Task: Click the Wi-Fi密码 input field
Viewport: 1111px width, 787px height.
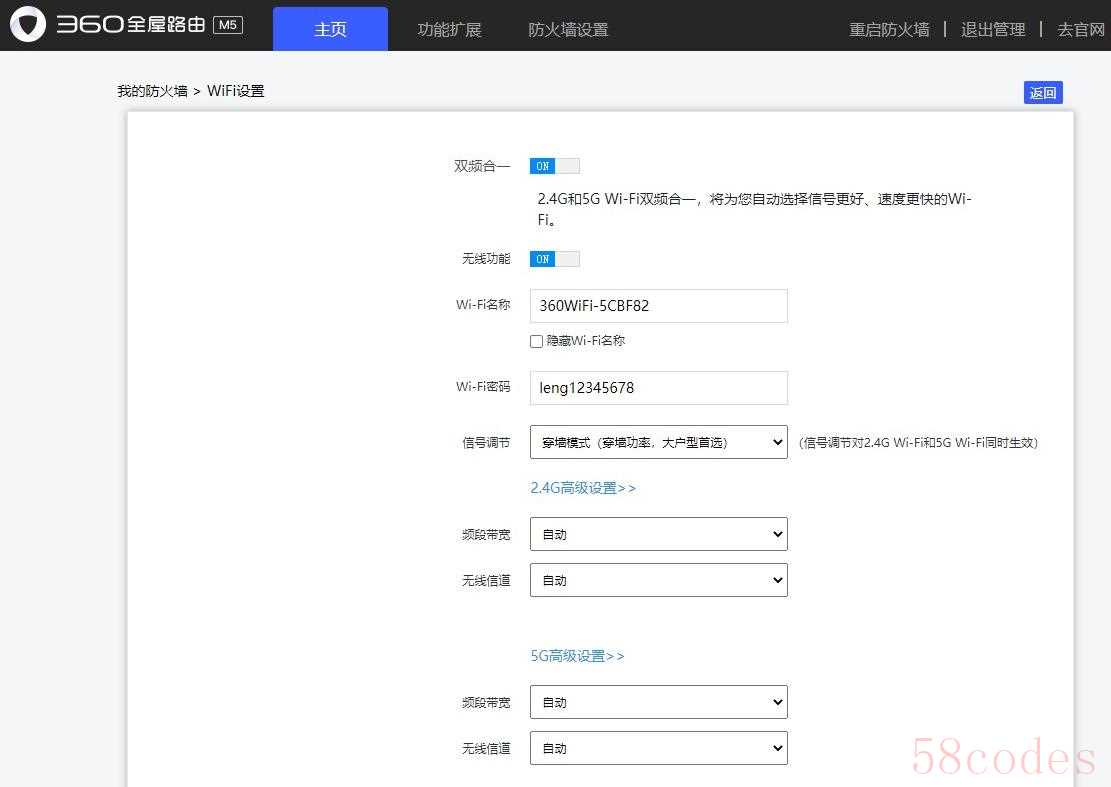Action: pyautogui.click(x=658, y=388)
